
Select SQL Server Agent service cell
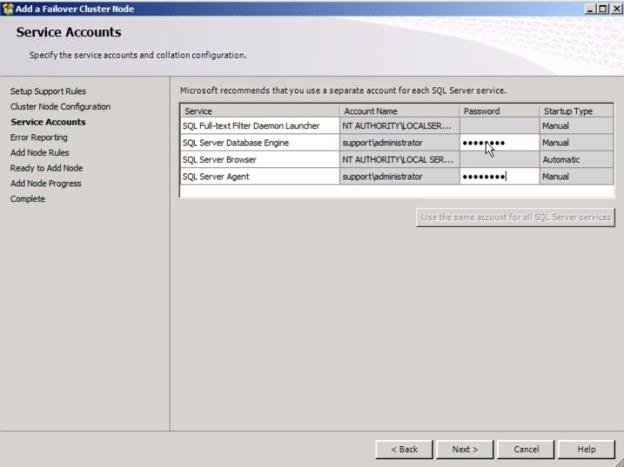pyautogui.click(x=259, y=176)
